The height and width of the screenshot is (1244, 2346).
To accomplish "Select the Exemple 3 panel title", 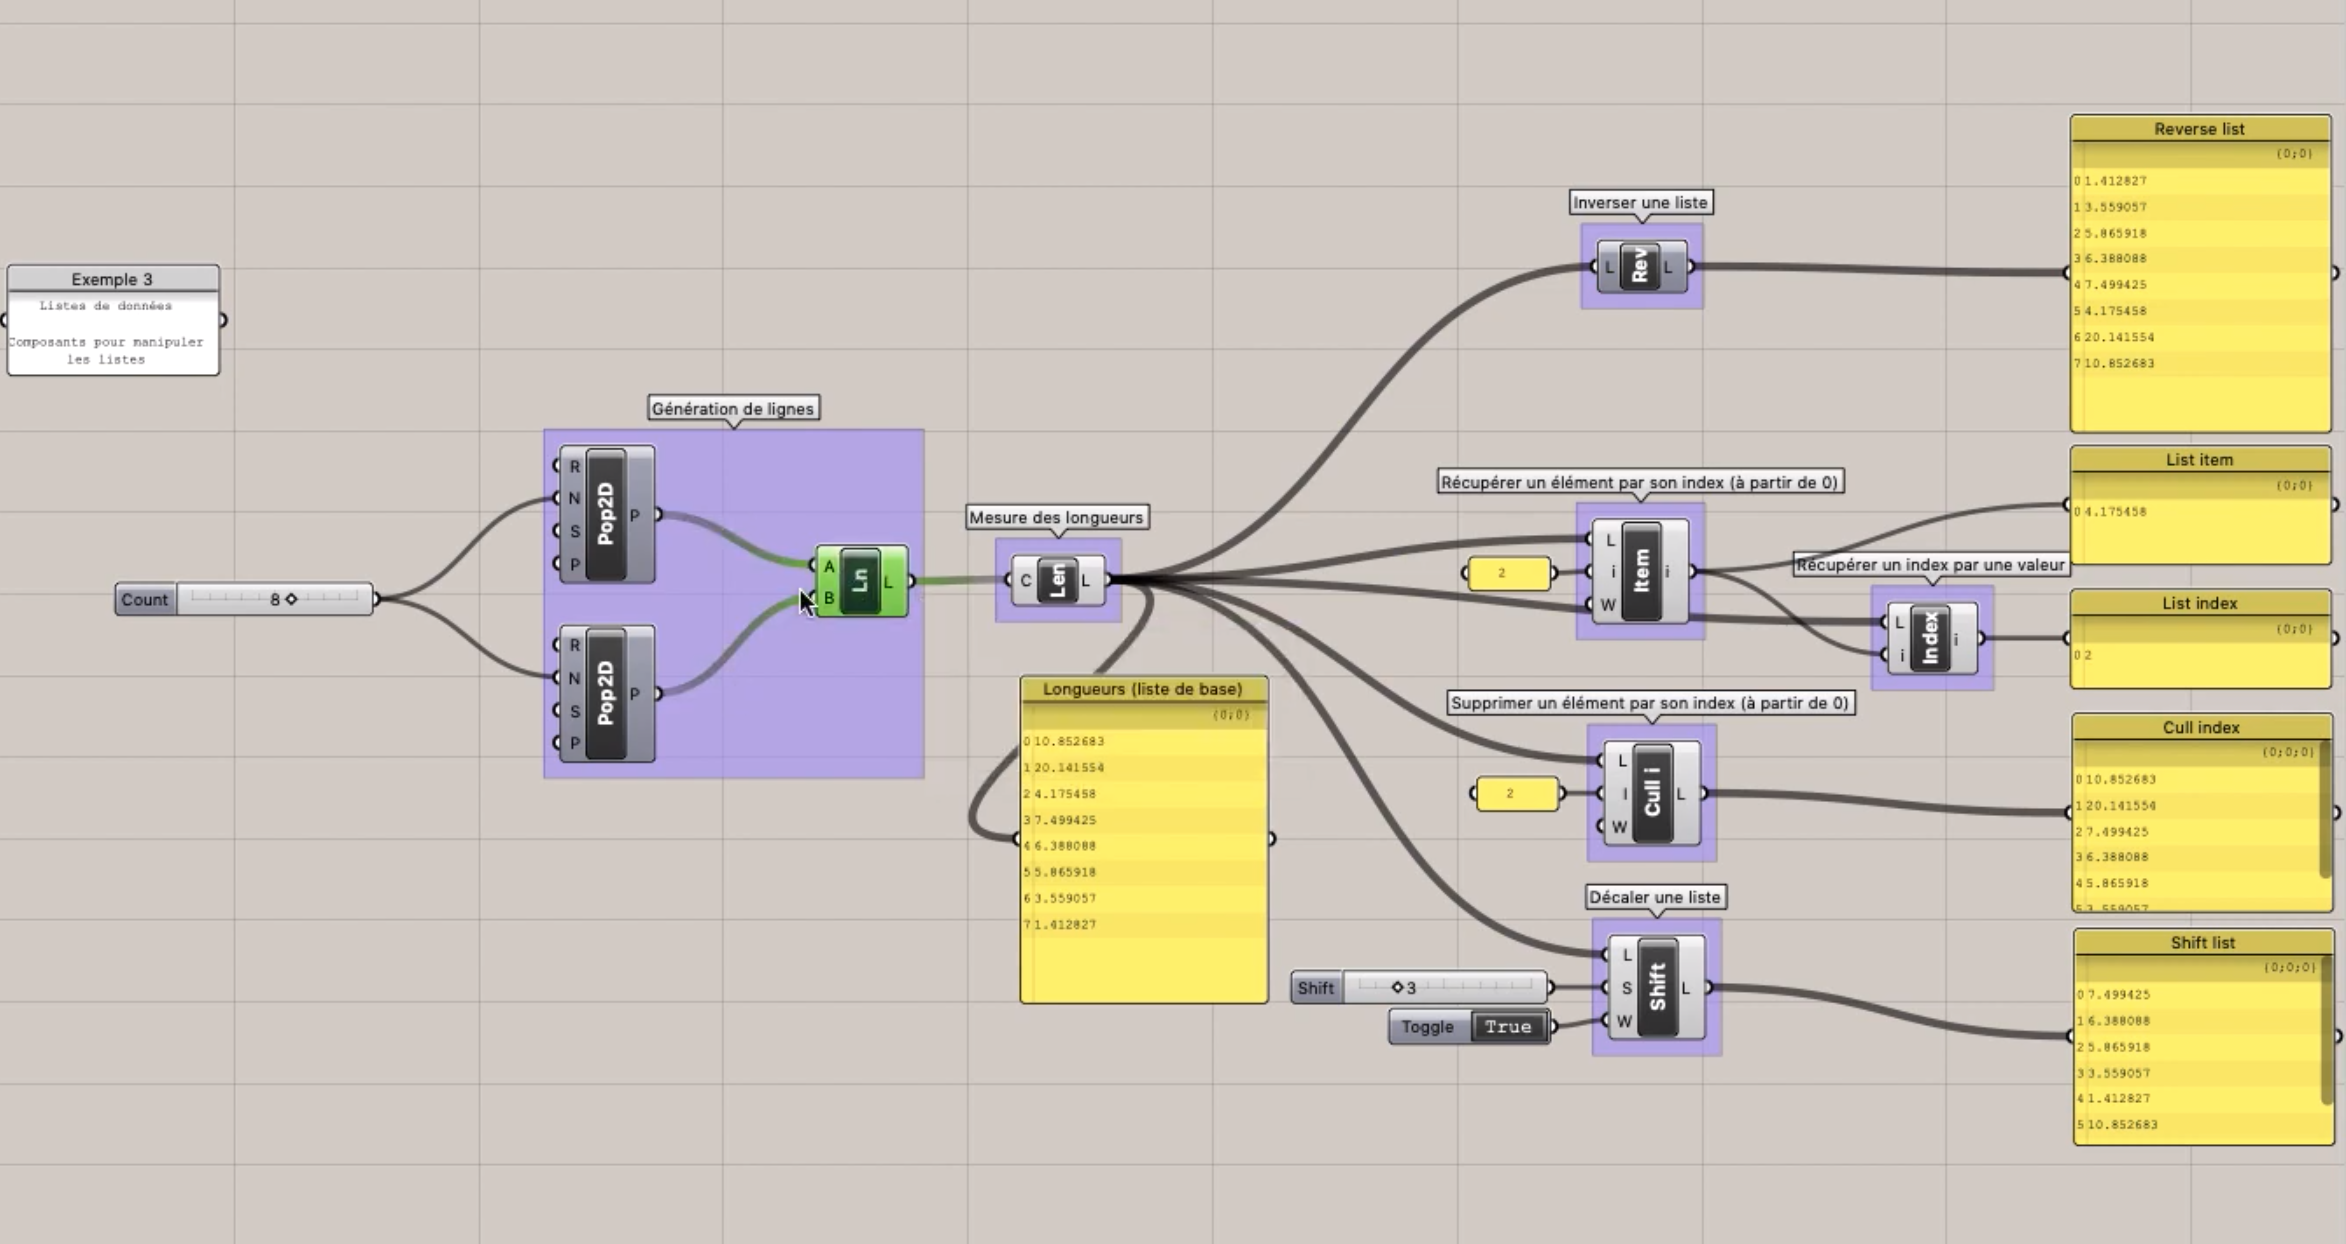I will pos(112,279).
